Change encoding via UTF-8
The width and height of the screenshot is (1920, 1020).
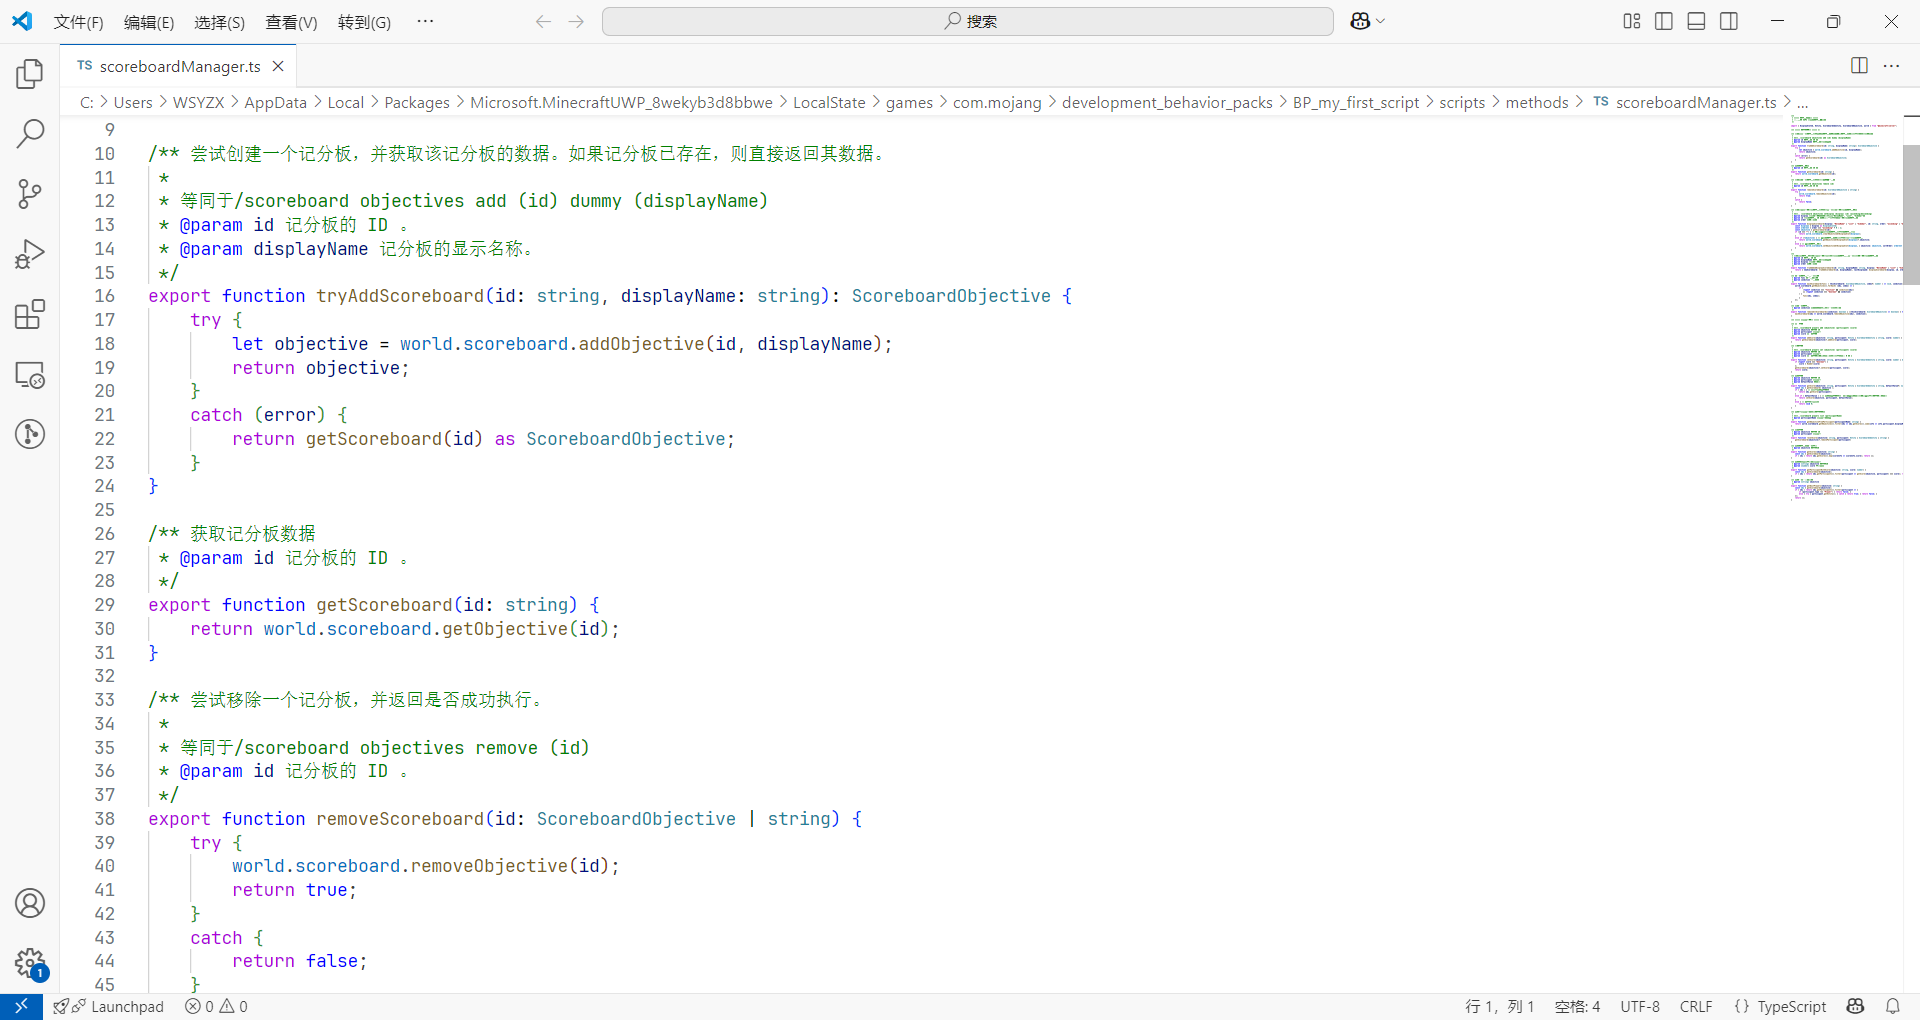(1640, 1006)
